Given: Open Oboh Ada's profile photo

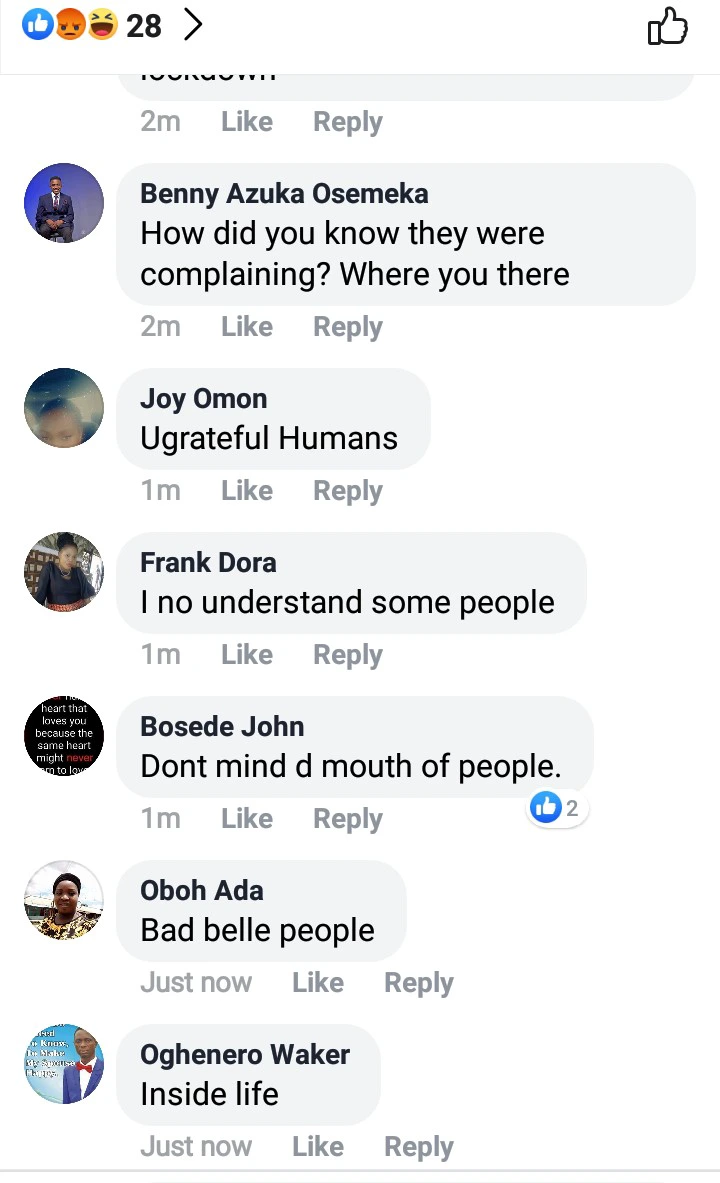Looking at the screenshot, I should tap(64, 900).
